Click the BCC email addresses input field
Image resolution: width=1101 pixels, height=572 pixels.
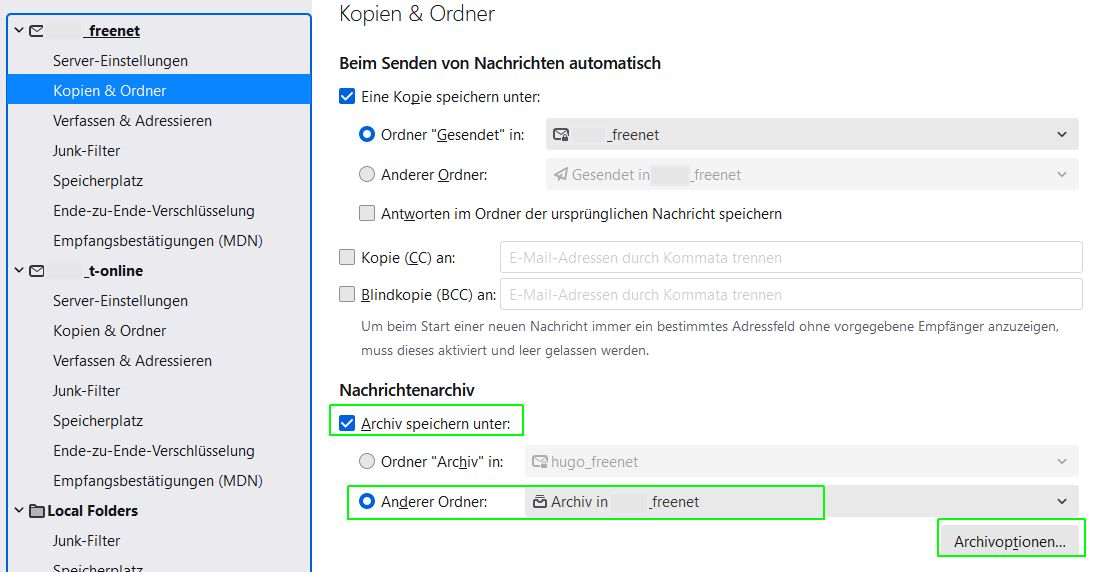tap(790, 294)
